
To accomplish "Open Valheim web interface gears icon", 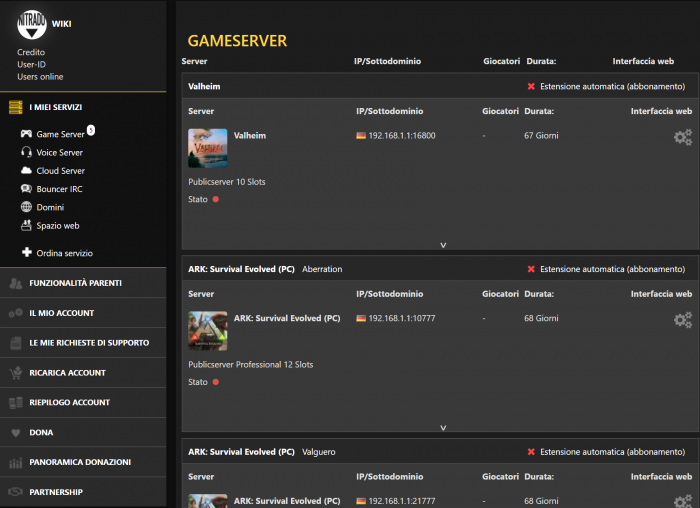I will pyautogui.click(x=683, y=137).
